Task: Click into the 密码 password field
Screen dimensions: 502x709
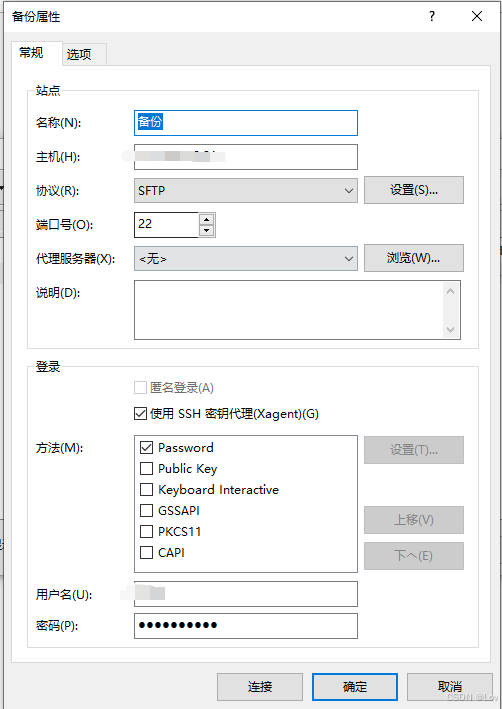Action: tap(246, 625)
